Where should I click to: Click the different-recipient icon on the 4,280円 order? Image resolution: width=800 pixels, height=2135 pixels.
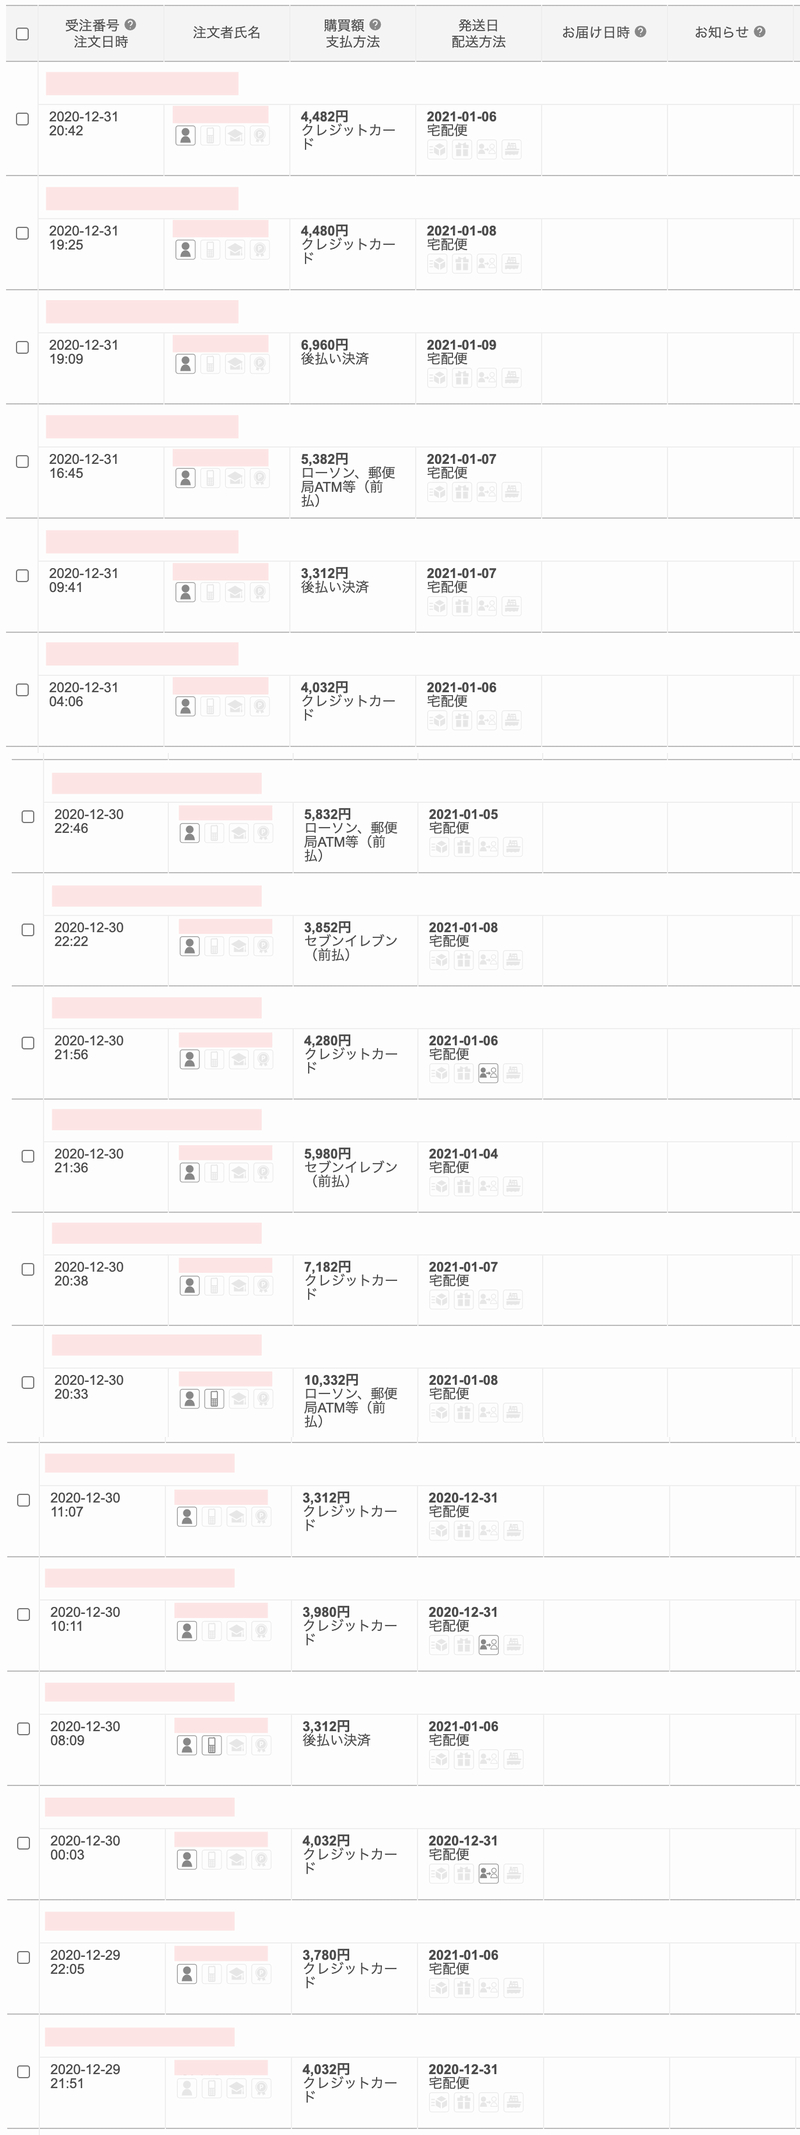[x=488, y=1073]
